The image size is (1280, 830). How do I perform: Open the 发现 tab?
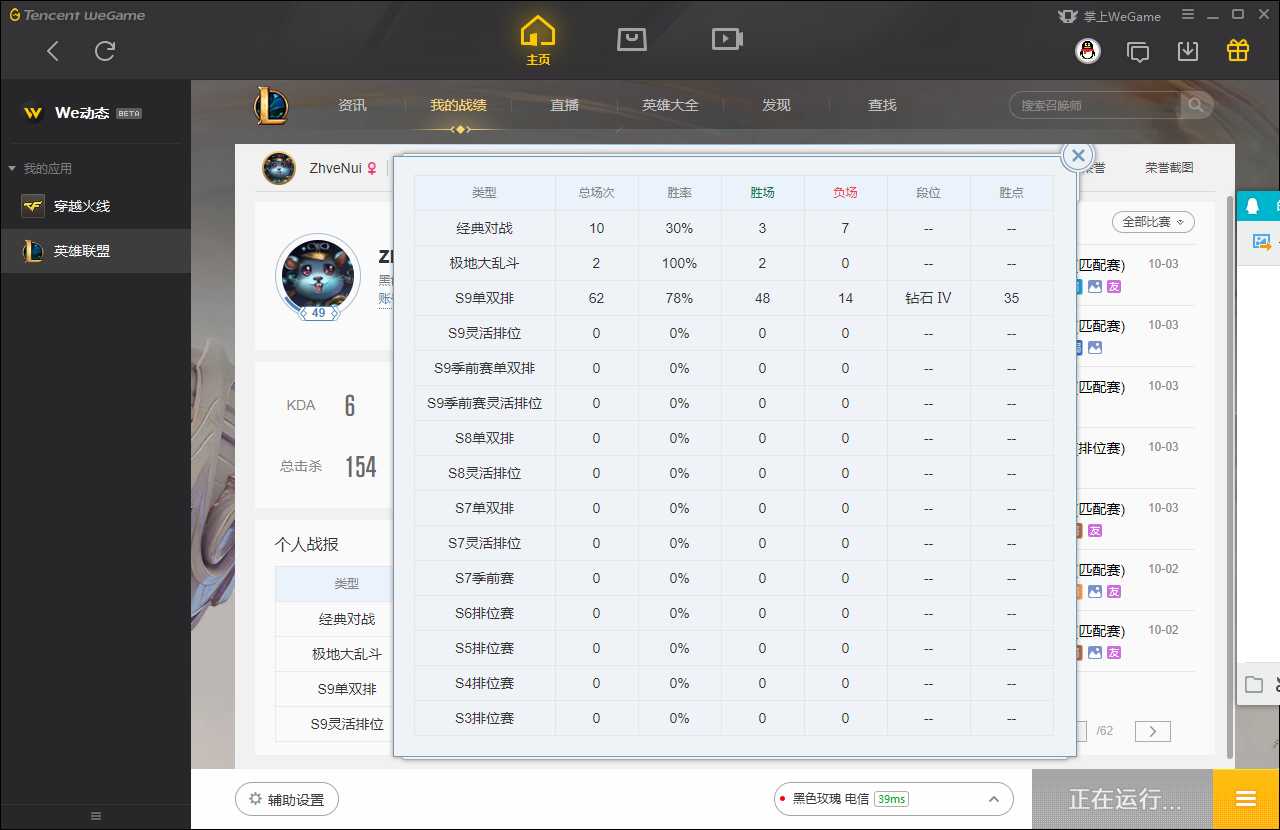(x=776, y=105)
